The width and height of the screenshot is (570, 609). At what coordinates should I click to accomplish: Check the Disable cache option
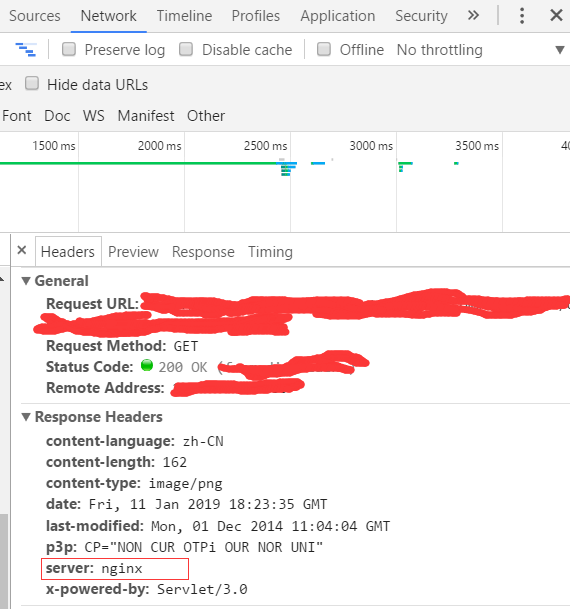(186, 49)
